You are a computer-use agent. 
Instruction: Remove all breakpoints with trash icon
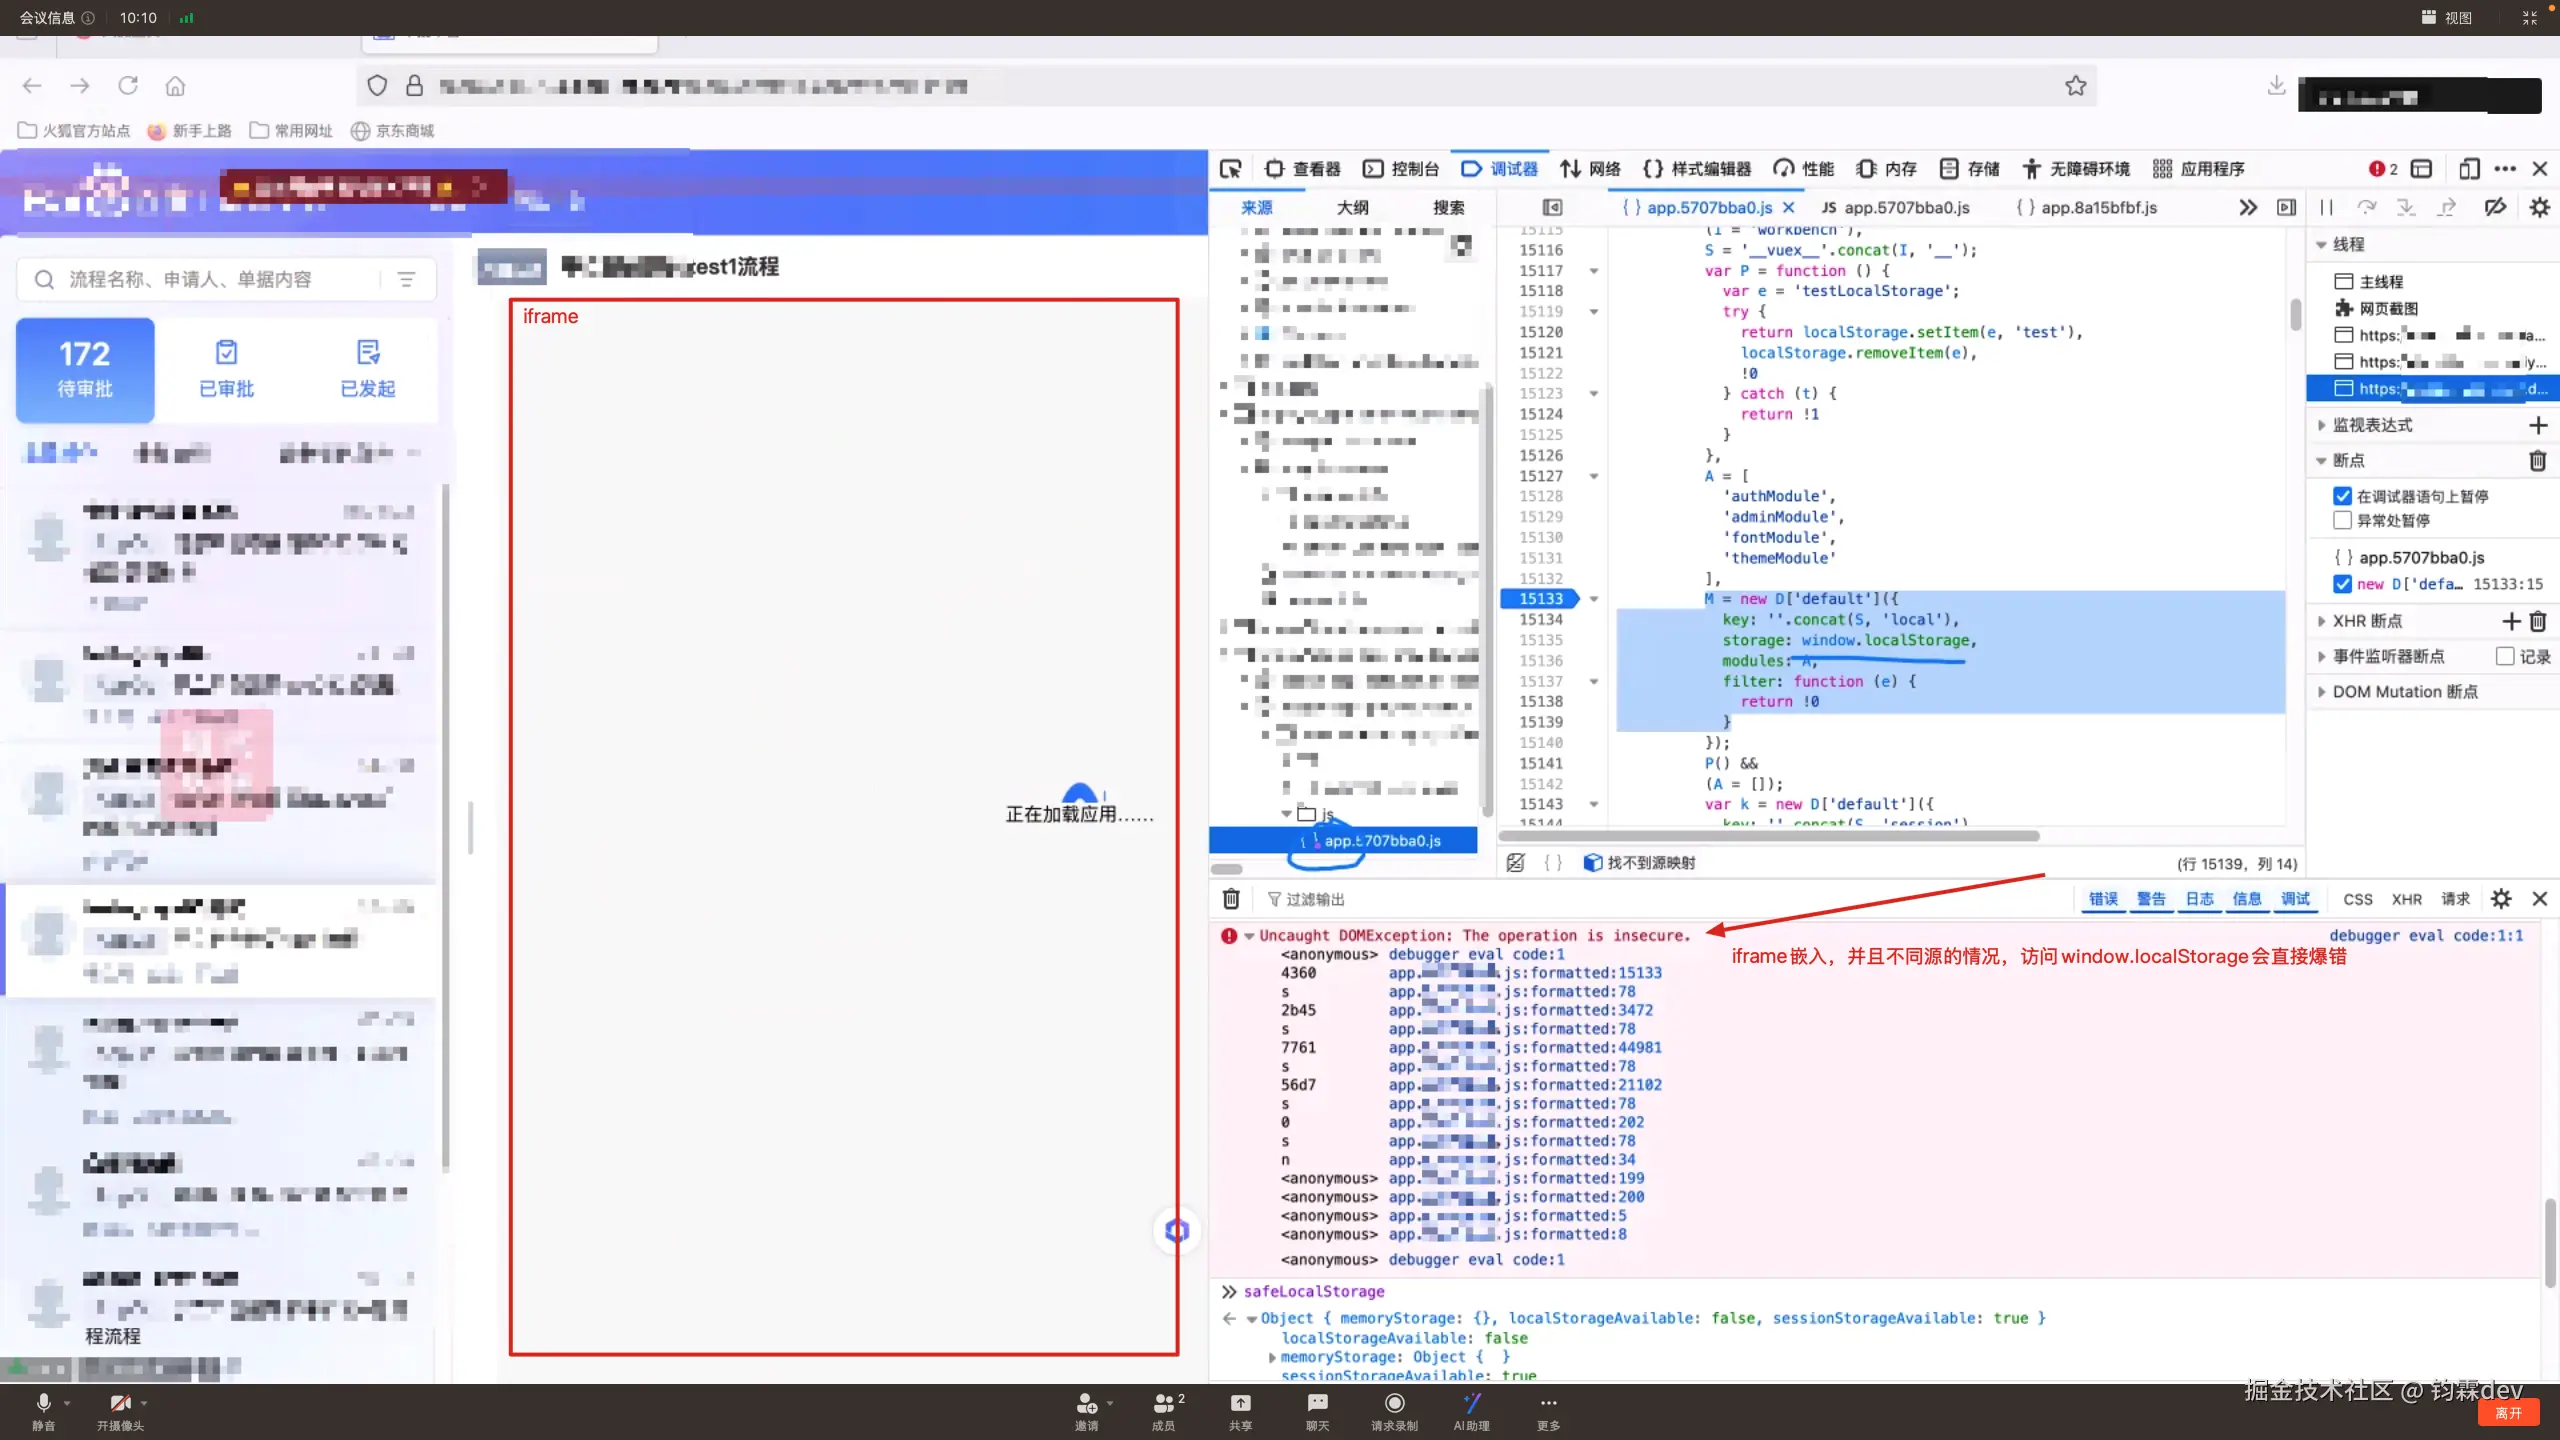[2537, 461]
